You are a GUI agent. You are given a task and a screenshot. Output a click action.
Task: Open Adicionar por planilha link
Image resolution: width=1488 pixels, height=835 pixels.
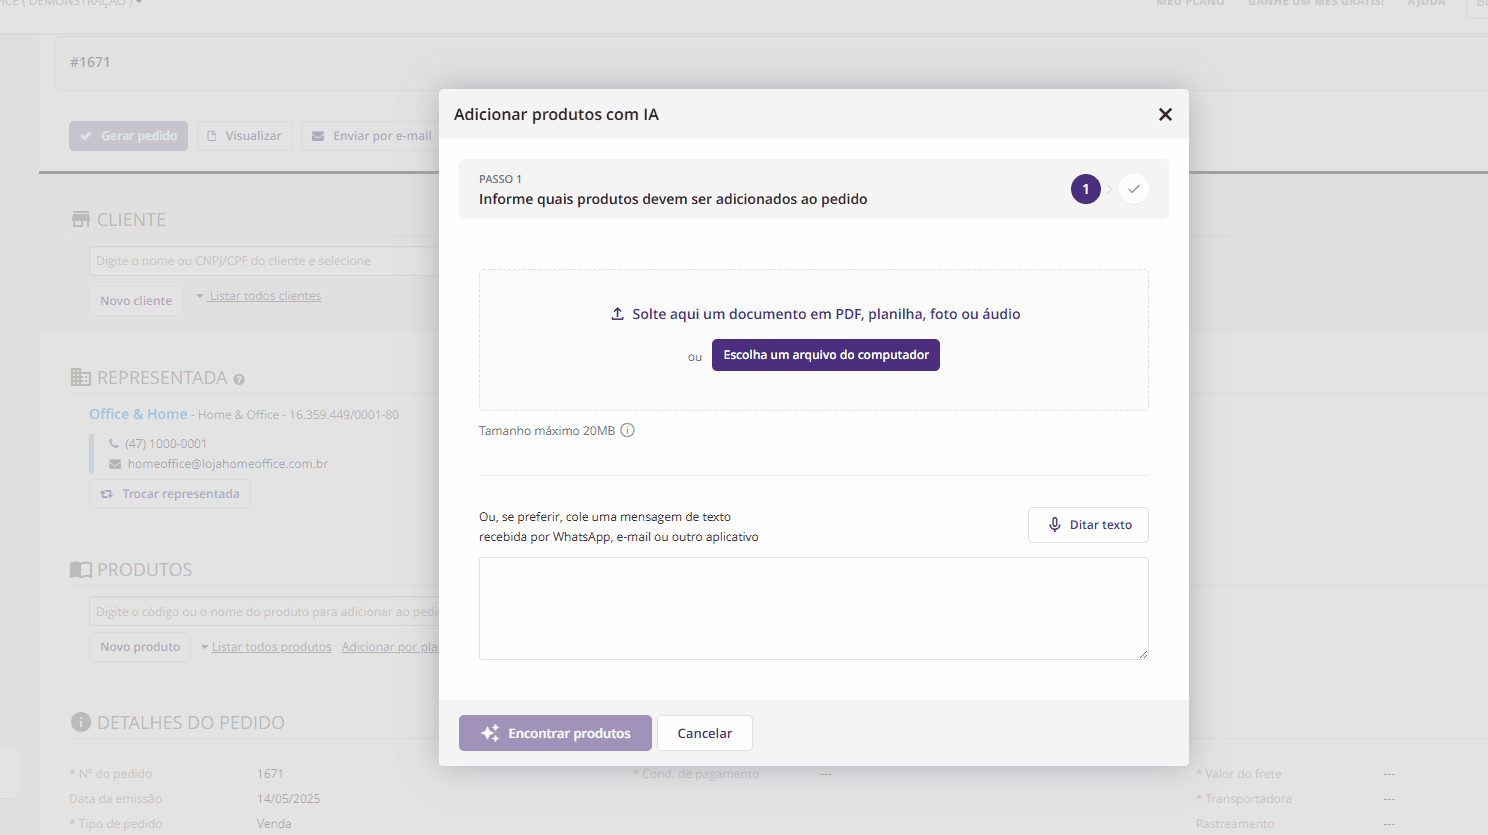pyautogui.click(x=390, y=647)
